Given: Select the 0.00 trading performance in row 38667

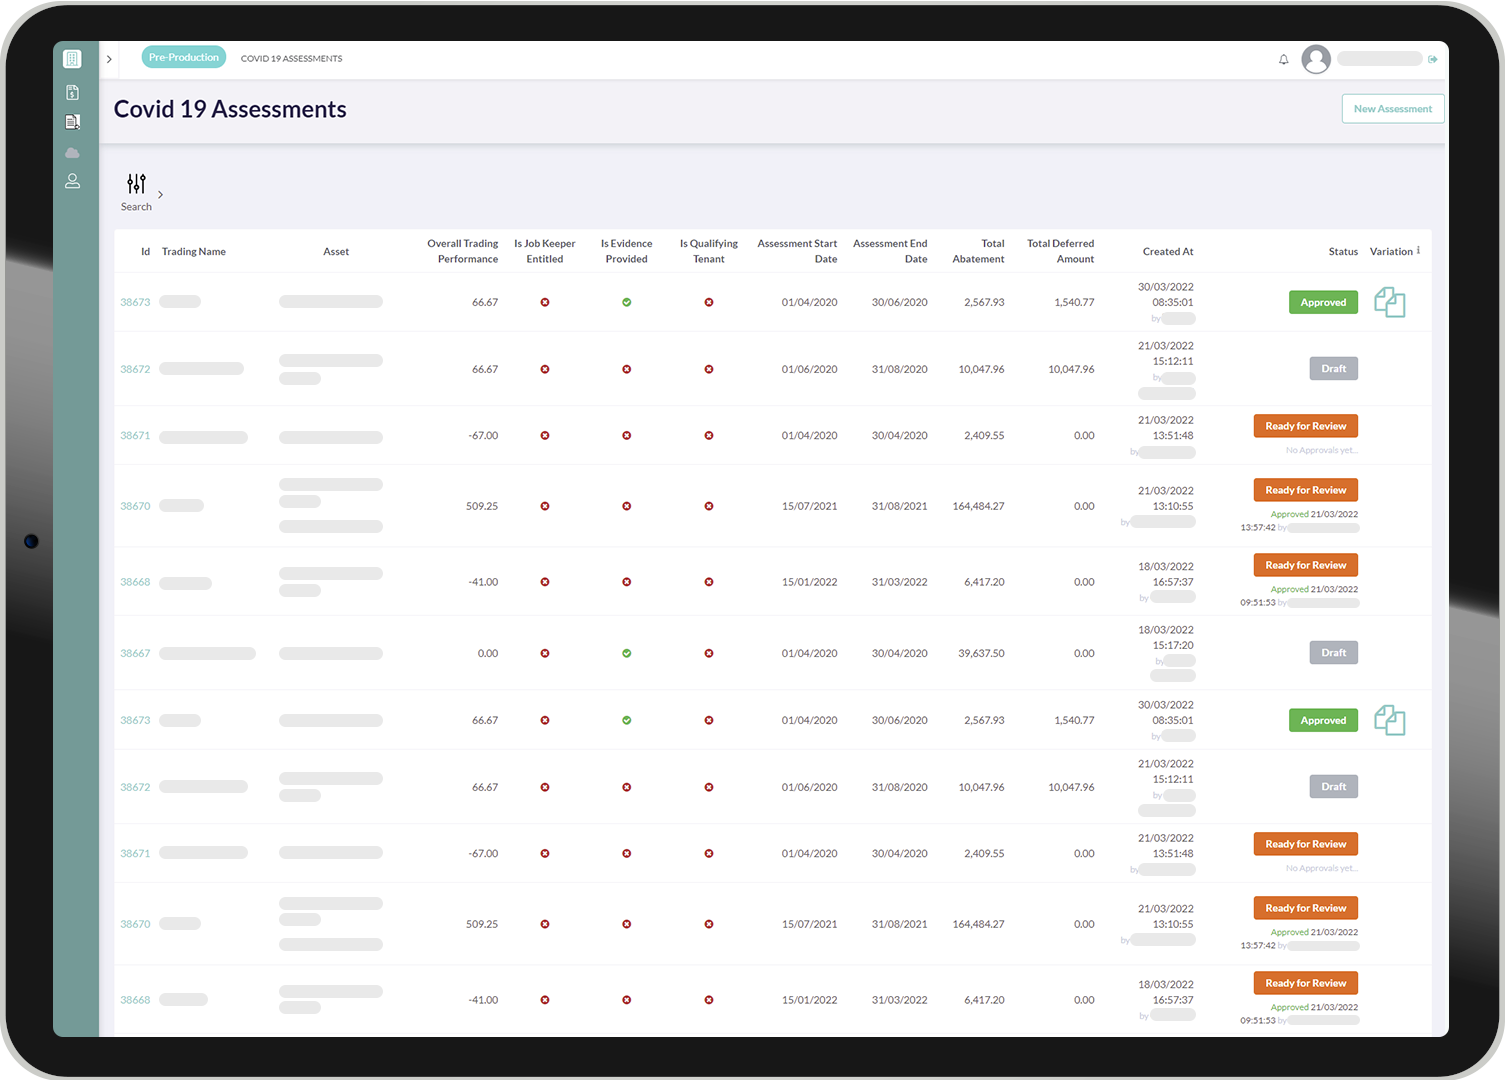Looking at the screenshot, I should tap(488, 654).
